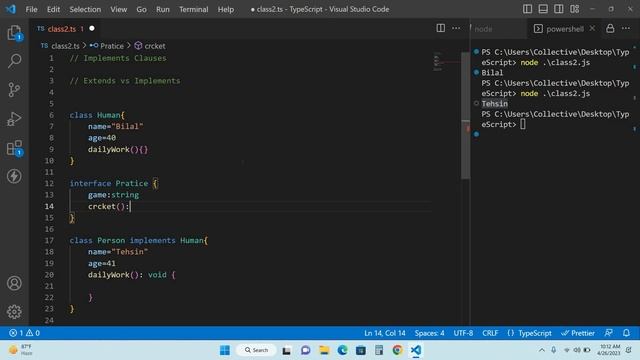Viewport: 640px width, 360px height.
Task: Open terminal panel More Actions ellipsis
Action: click(x=626, y=28)
